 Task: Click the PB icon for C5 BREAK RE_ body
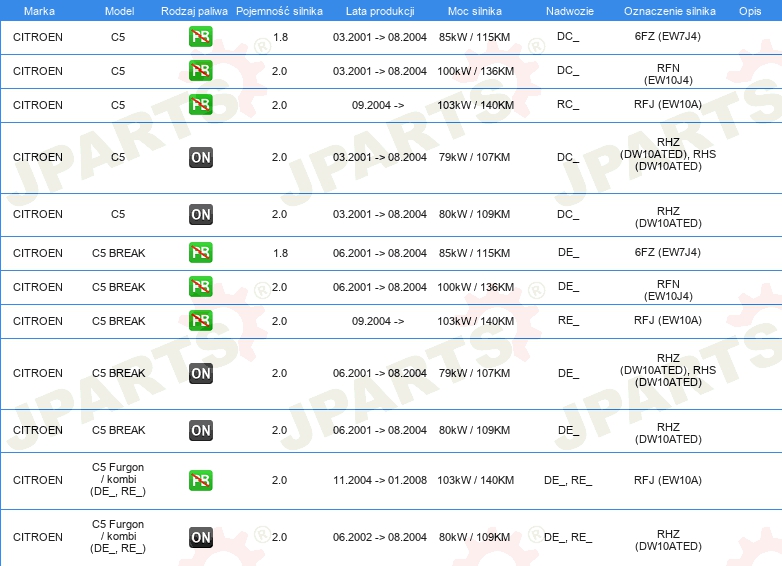point(200,321)
